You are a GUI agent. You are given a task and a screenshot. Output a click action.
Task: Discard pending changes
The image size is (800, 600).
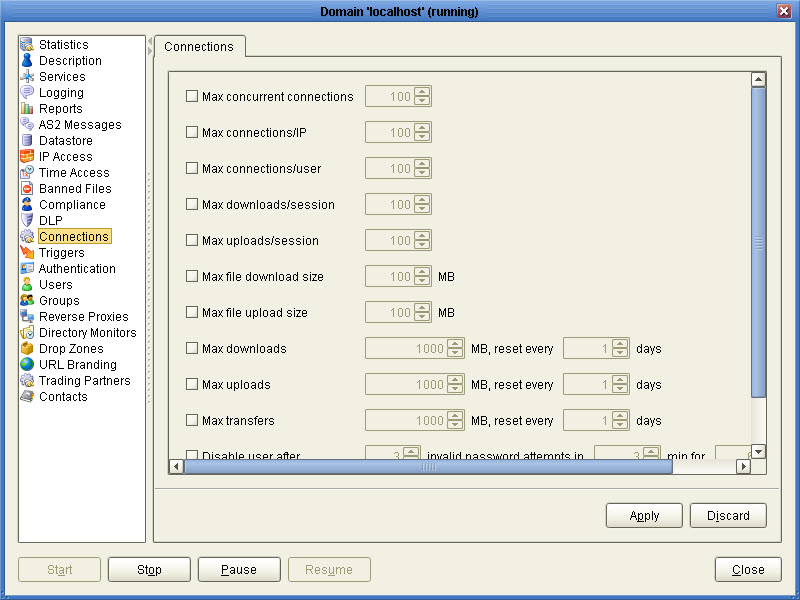pyautogui.click(x=728, y=515)
